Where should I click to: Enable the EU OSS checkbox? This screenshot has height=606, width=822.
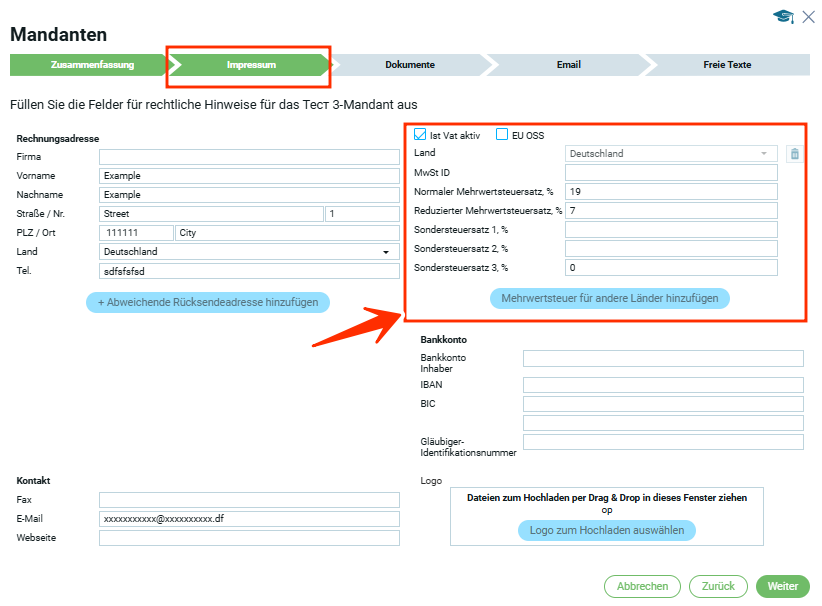click(x=503, y=135)
